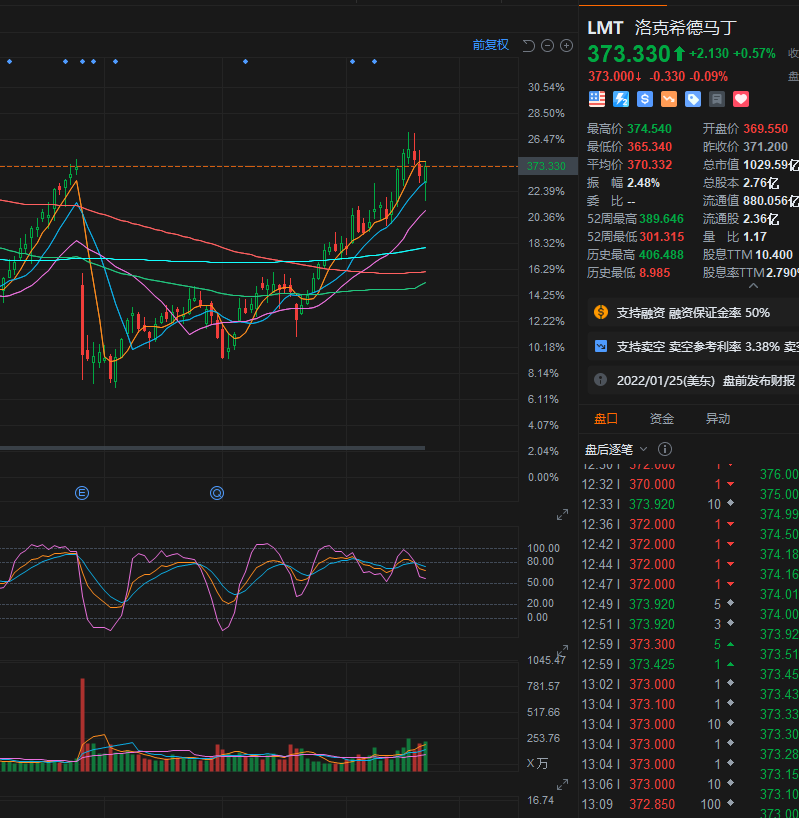Viewport: 799px width, 818px height.
Task: Collapse the quote details with up chevron
Action: tap(753, 286)
